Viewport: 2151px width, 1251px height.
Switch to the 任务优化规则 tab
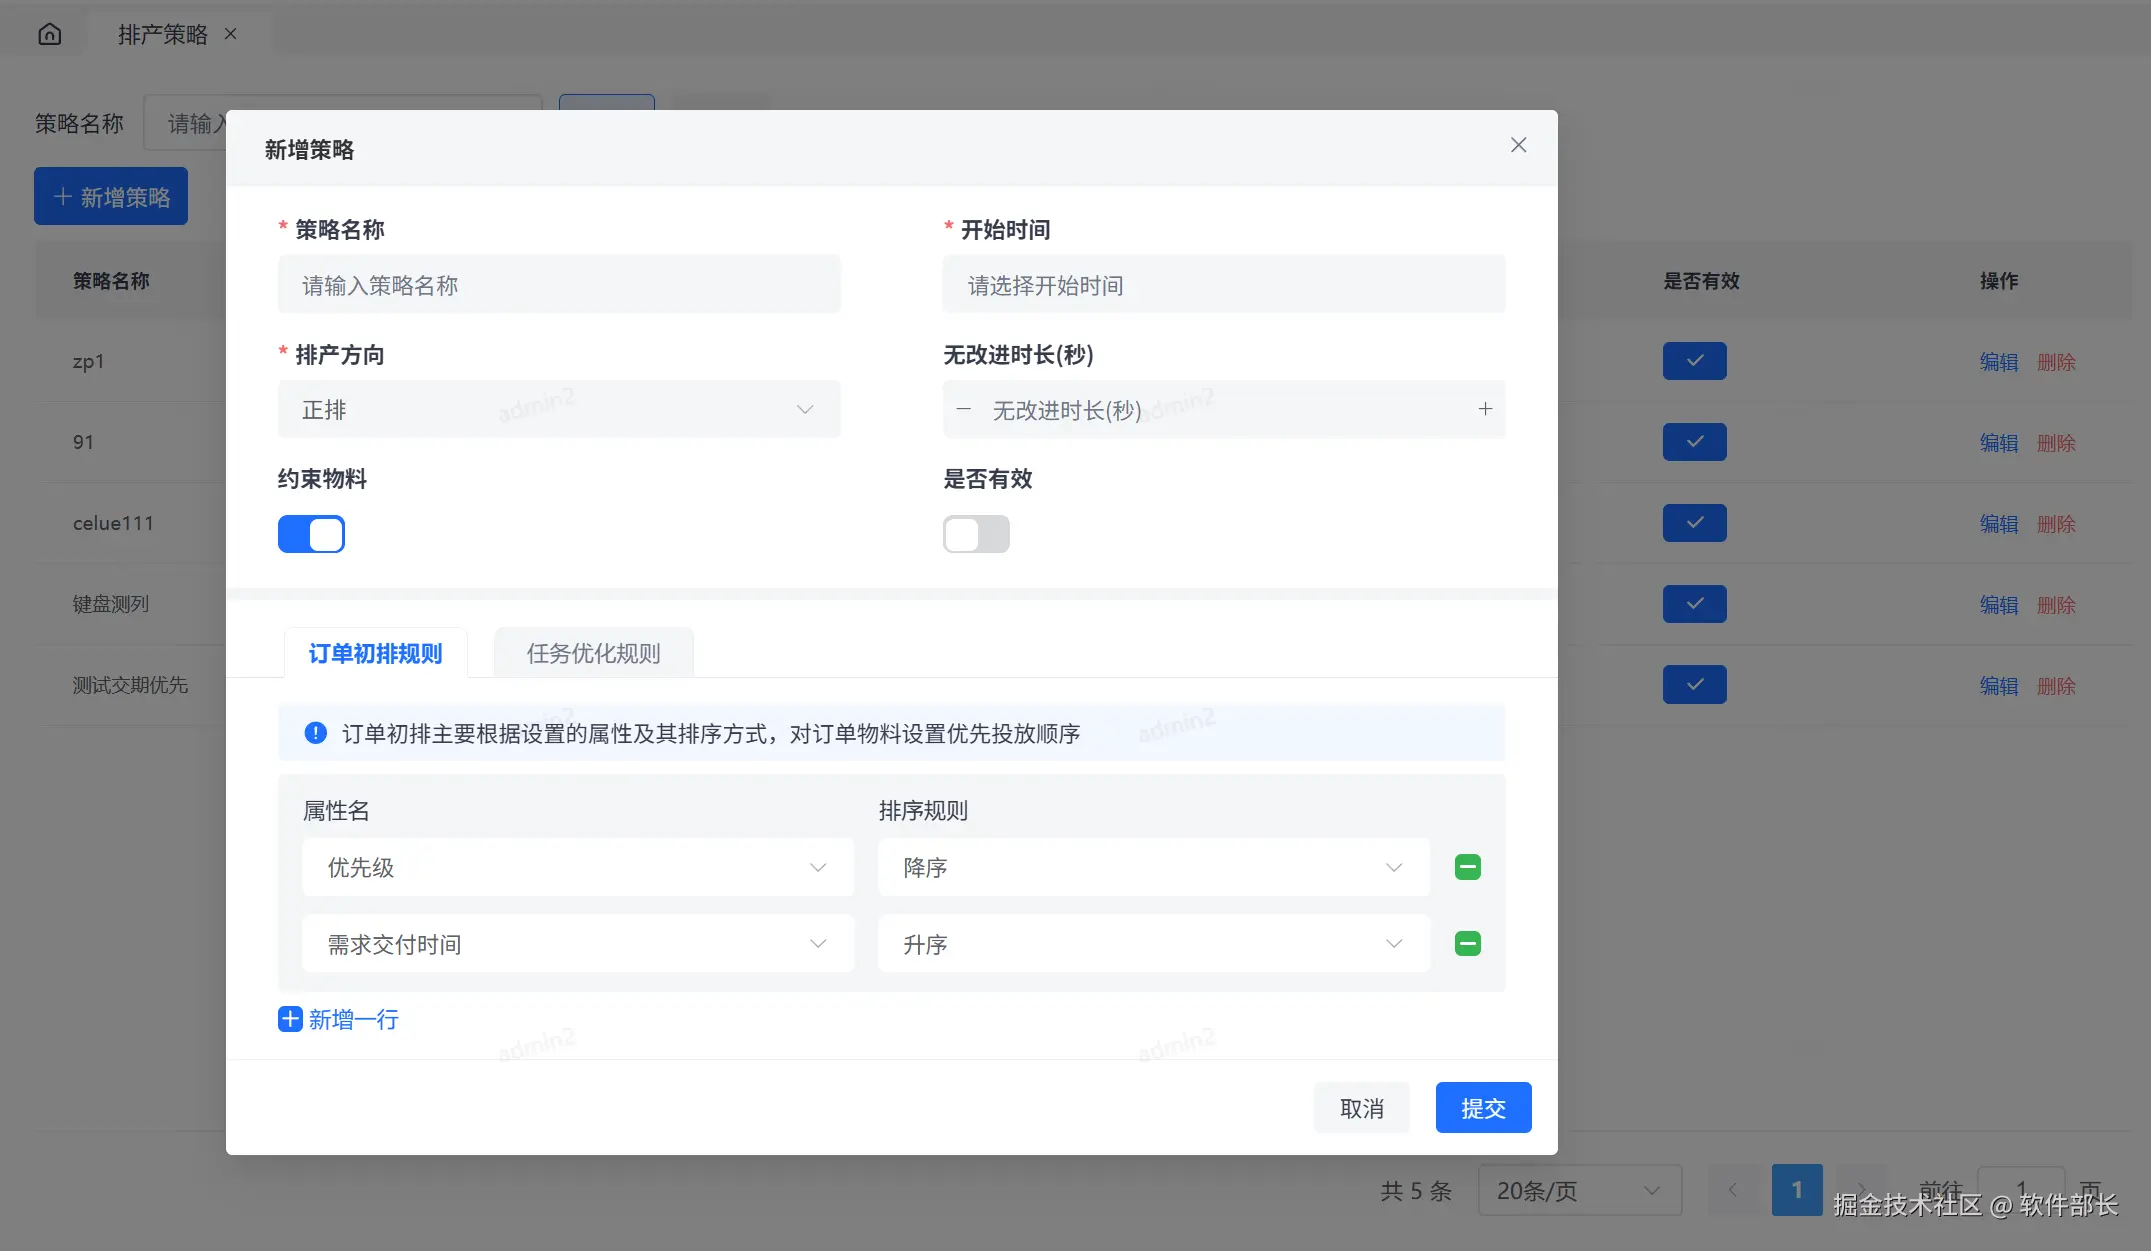click(593, 653)
